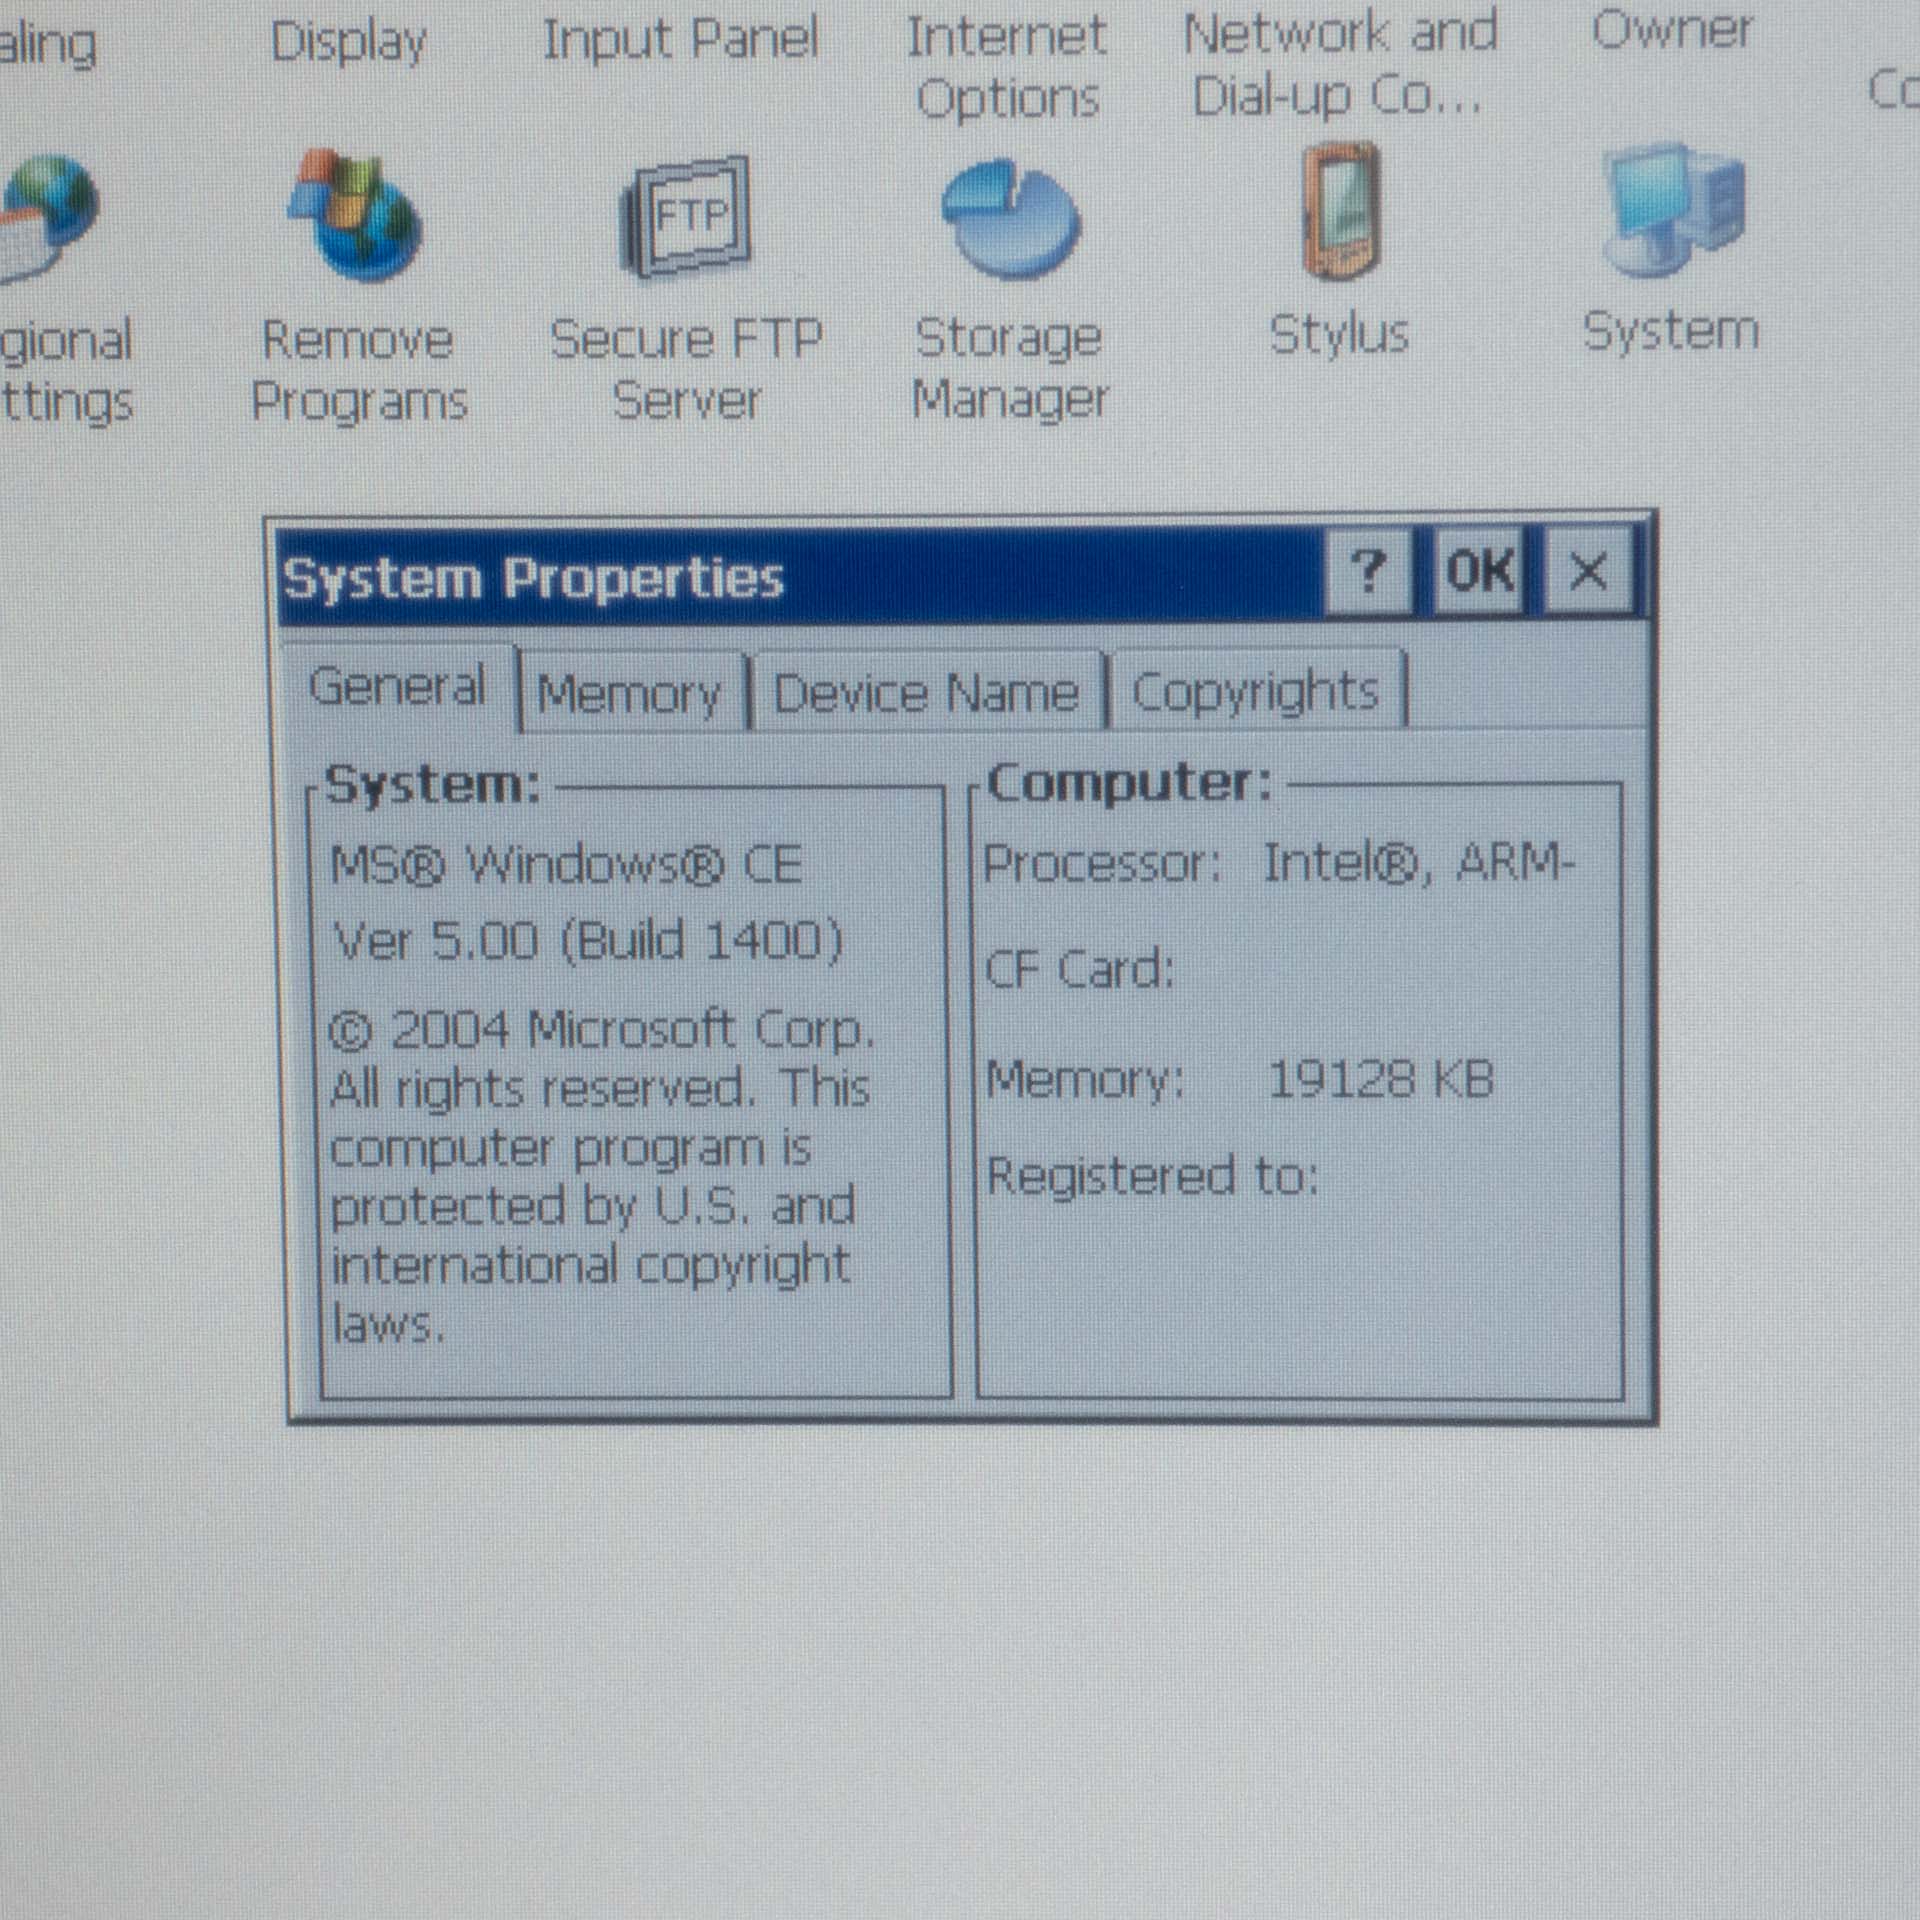Viewport: 1920px width, 1920px height.
Task: Click the 19128 KB memory value
Action: 1380,1080
